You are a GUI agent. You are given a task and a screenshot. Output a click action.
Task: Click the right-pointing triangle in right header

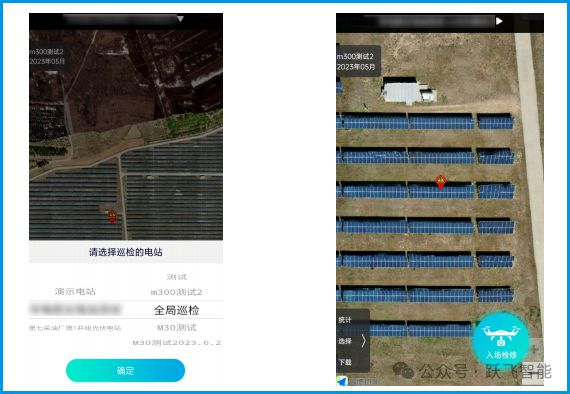click(x=499, y=21)
